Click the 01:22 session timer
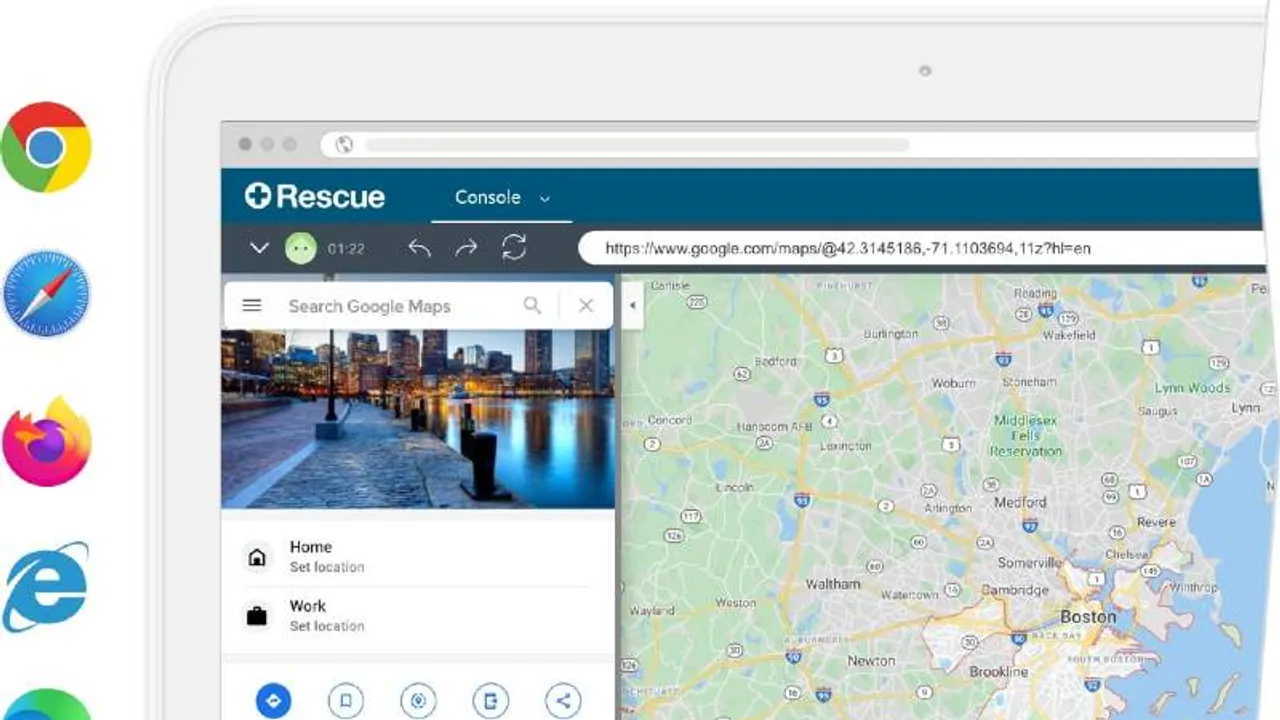Viewport: 1280px width, 720px height. pos(346,249)
